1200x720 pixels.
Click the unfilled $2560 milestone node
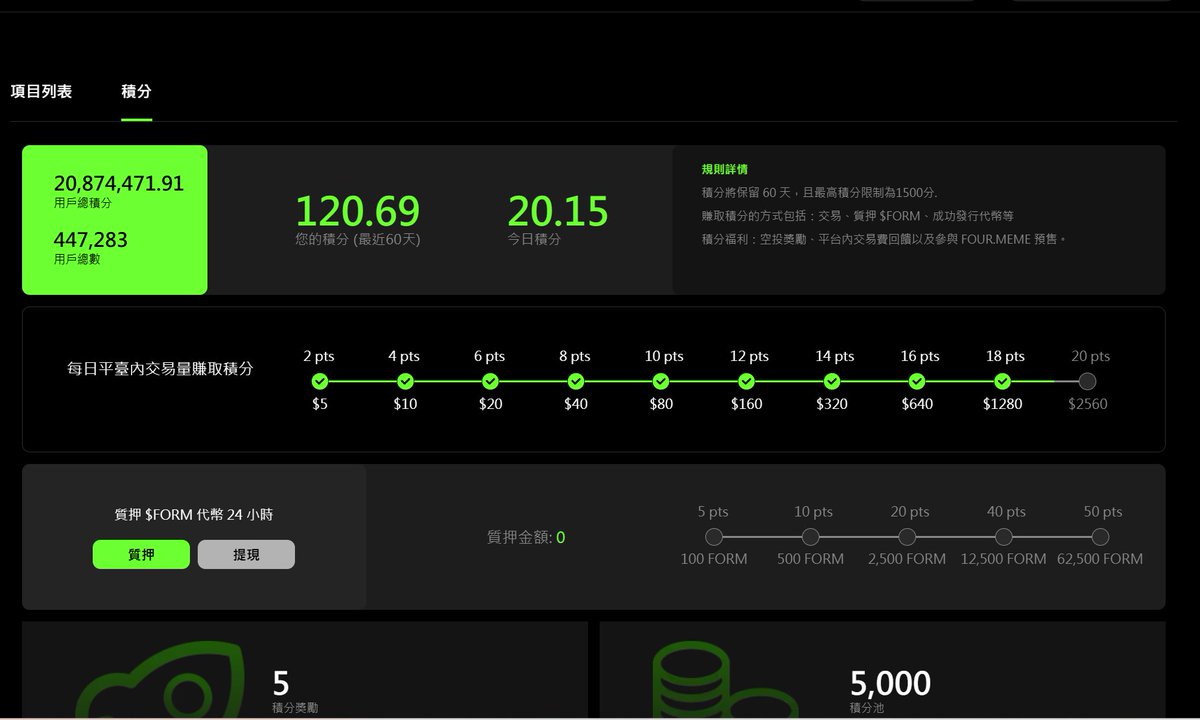[x=1087, y=381]
